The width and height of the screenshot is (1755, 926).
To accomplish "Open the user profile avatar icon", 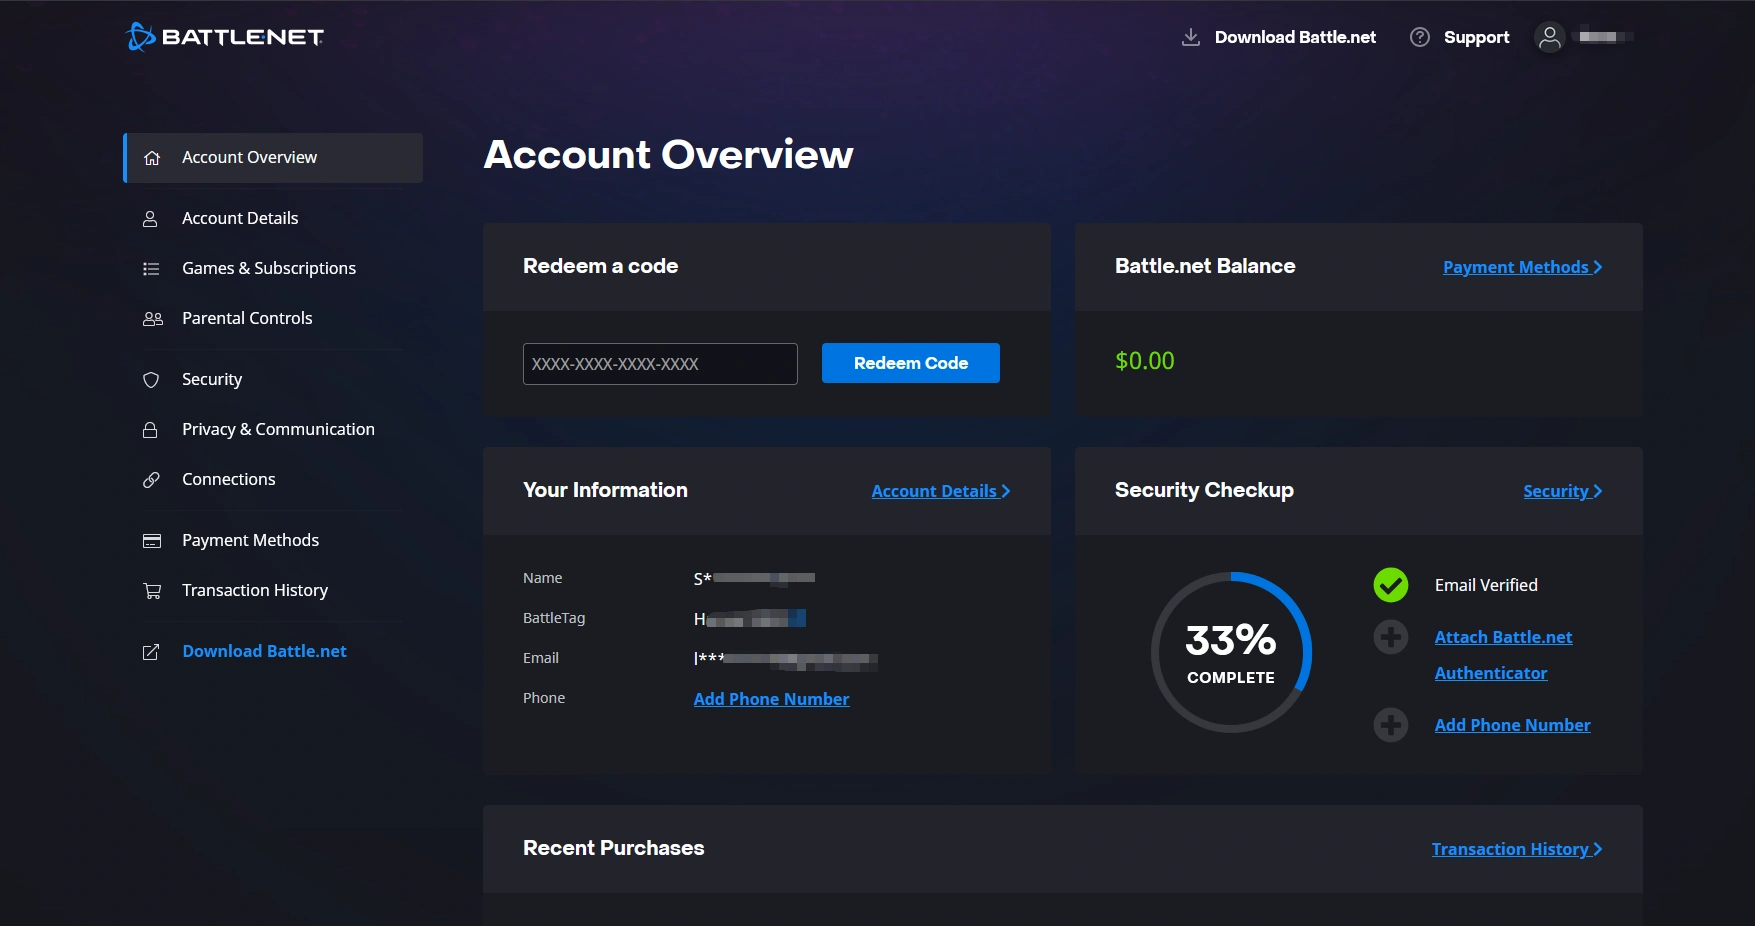I will 1549,37.
